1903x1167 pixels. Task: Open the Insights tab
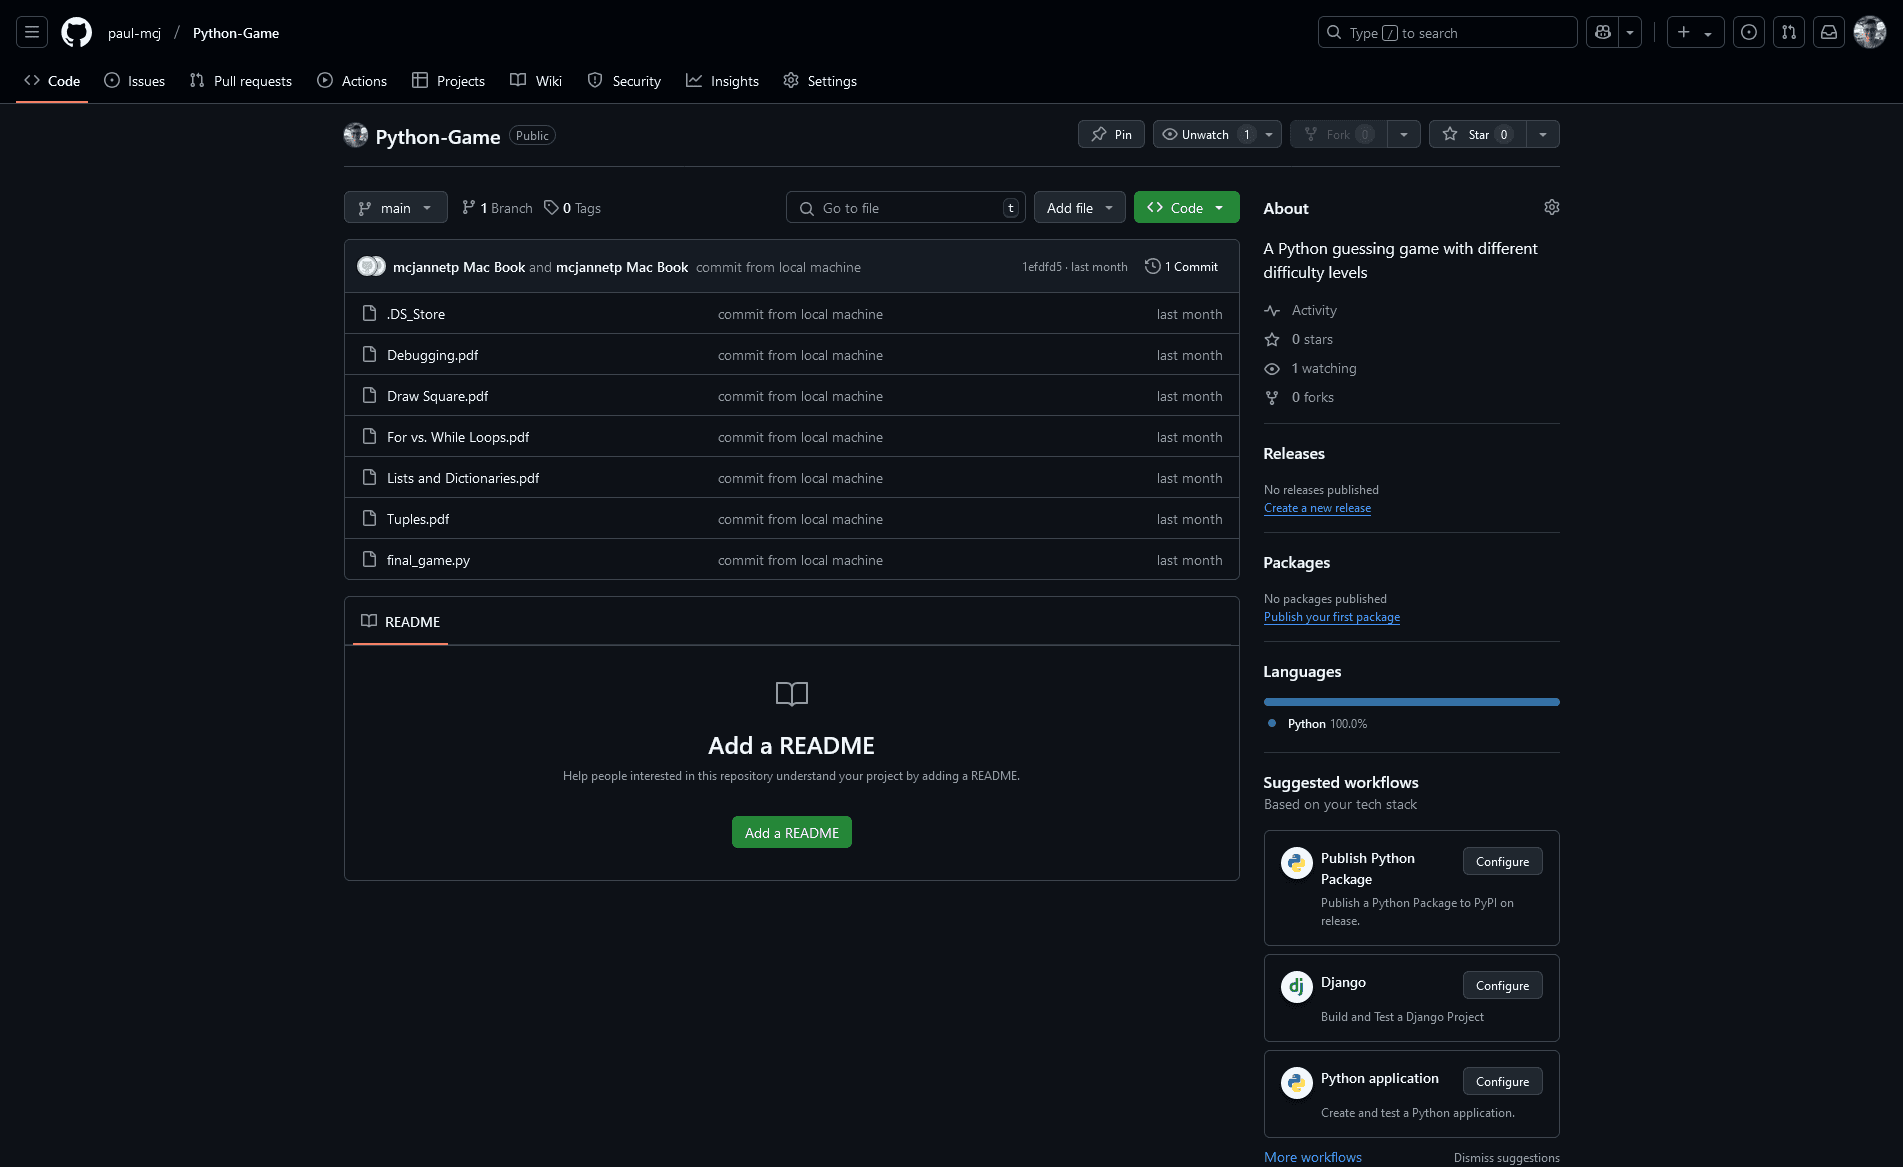(722, 81)
